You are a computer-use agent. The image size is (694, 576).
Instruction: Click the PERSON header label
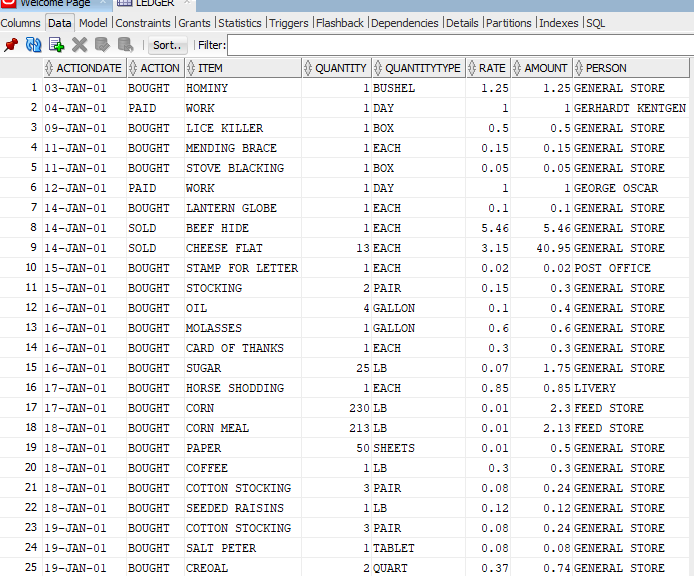pyautogui.click(x=606, y=68)
